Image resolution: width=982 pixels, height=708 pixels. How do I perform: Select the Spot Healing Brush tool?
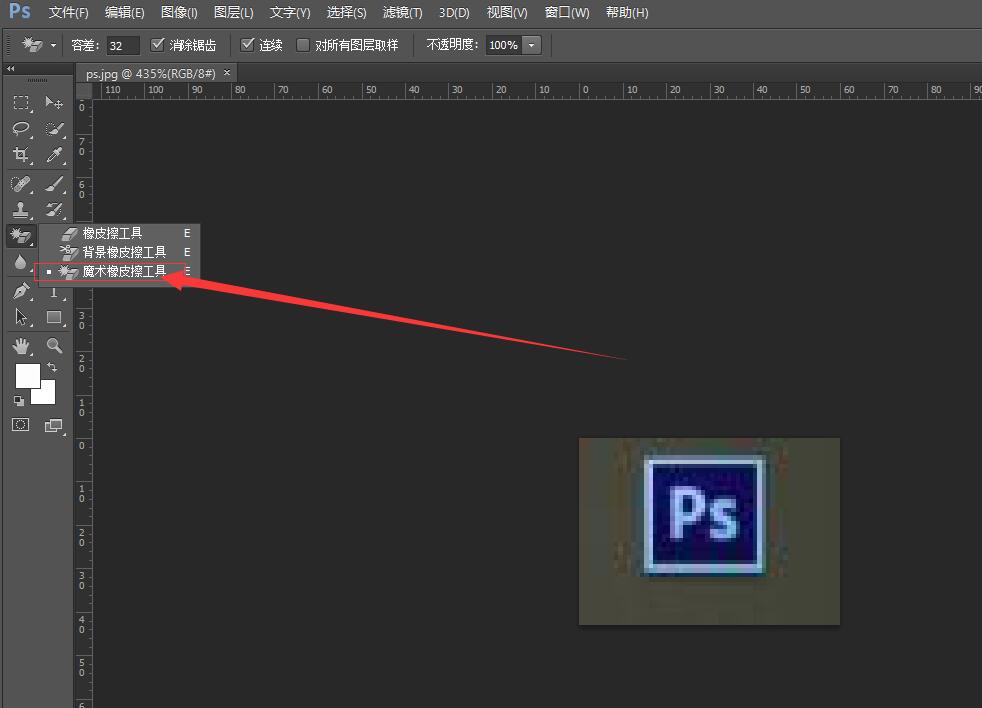pyautogui.click(x=21, y=184)
